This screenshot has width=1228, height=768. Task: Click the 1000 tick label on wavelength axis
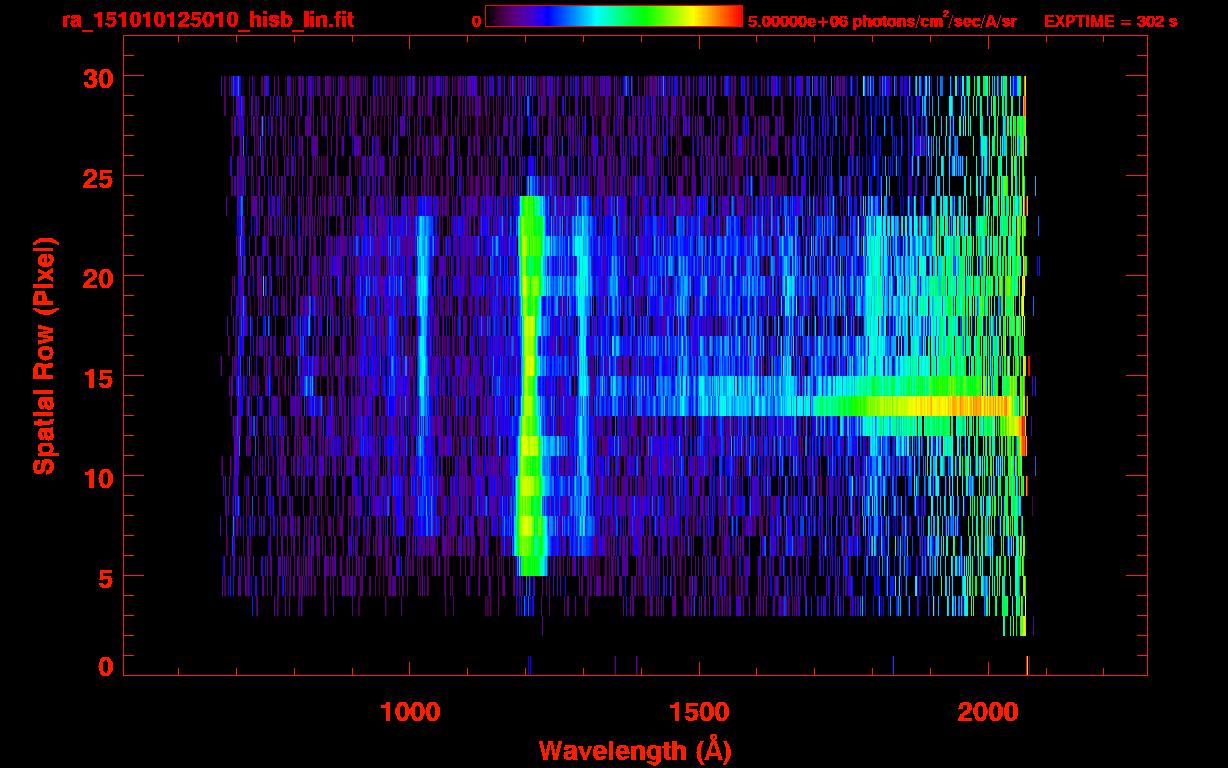(x=410, y=712)
